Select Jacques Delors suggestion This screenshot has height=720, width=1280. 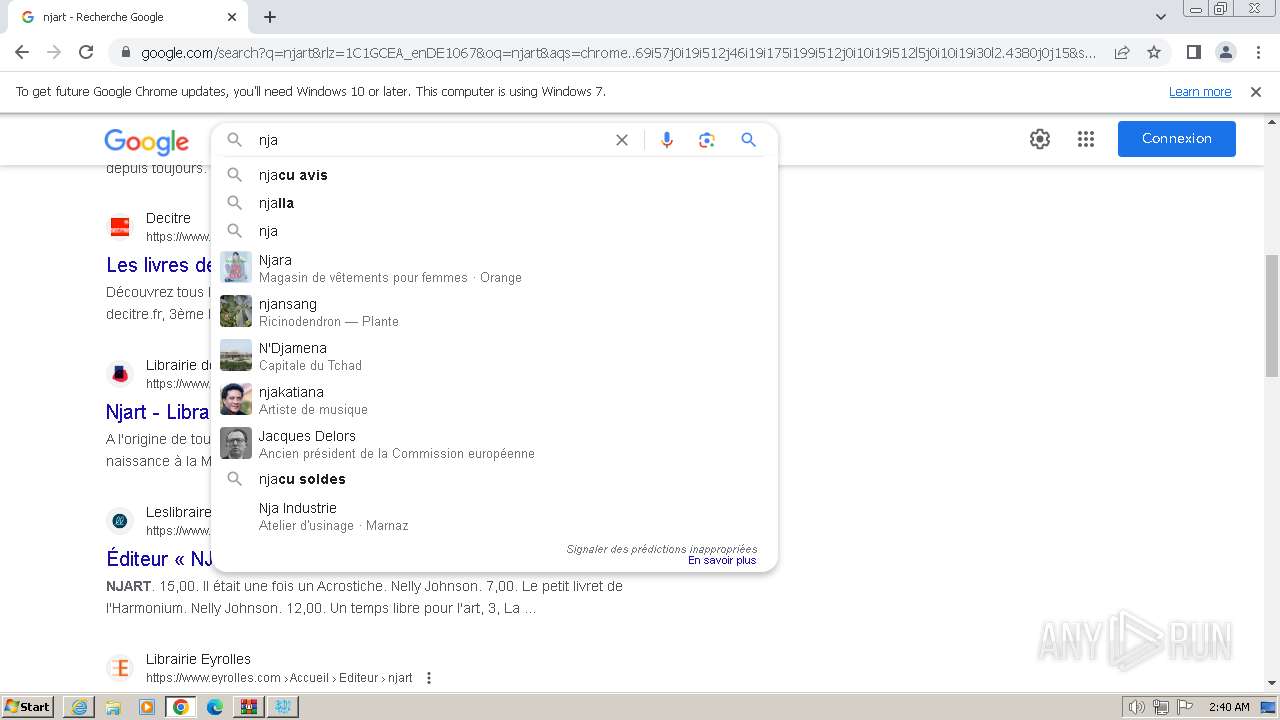[x=494, y=444]
